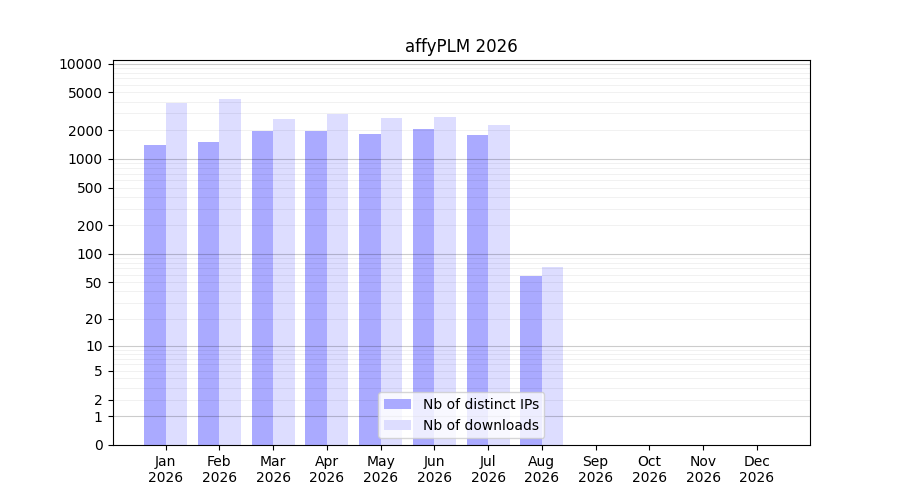This screenshot has width=900, height=500.
Task: Click the affyPLM 2026 chart title
Action: pyautogui.click(x=461, y=46)
